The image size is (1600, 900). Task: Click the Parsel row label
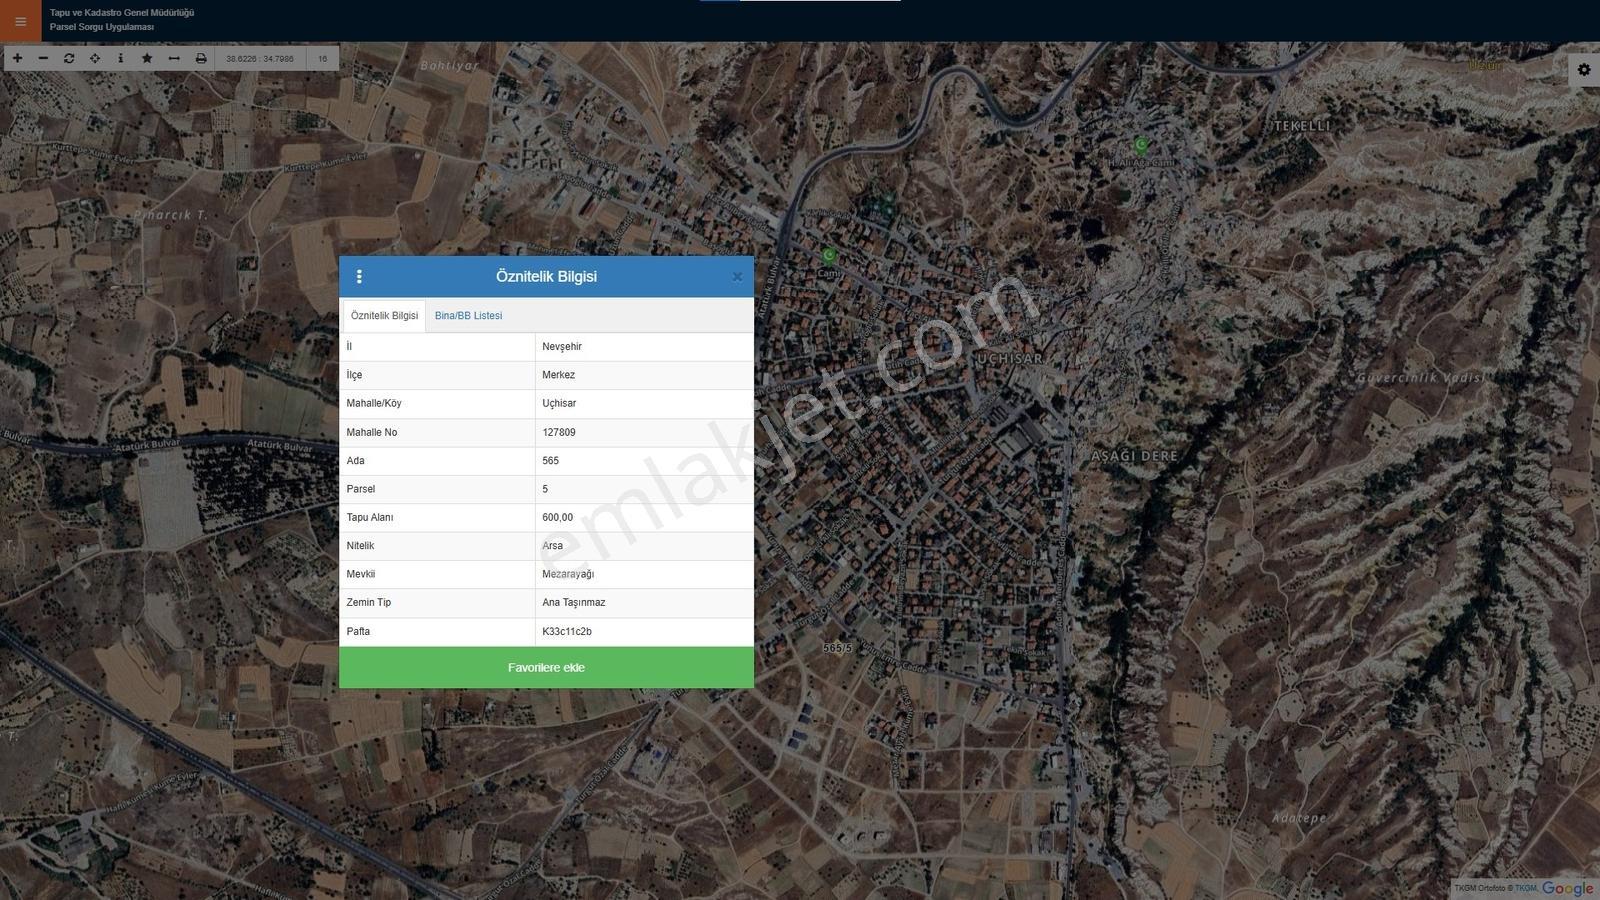coord(361,489)
